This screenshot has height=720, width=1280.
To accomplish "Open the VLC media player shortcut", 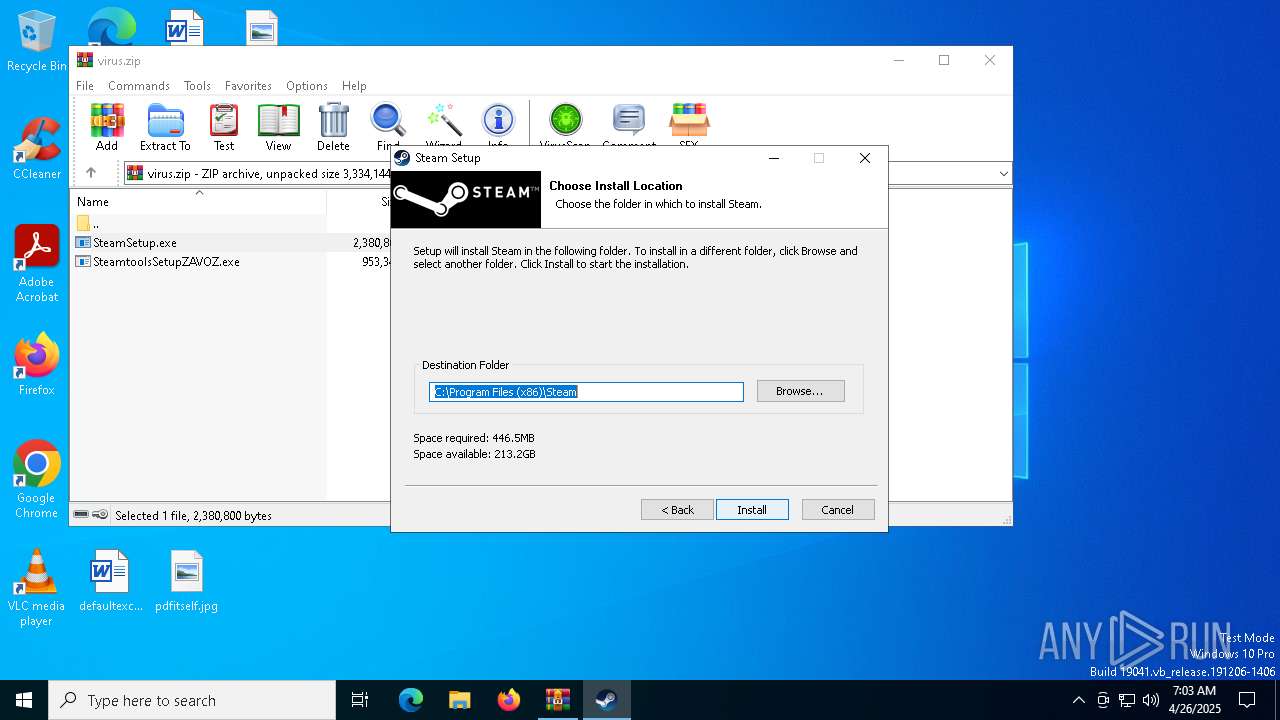I will coord(36,588).
